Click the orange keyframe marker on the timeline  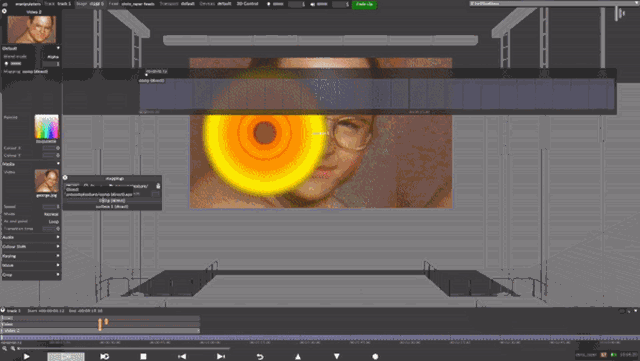click(100, 324)
